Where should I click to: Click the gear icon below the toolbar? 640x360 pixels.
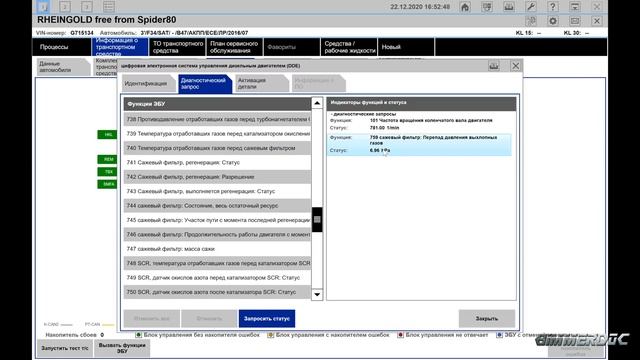(553, 21)
